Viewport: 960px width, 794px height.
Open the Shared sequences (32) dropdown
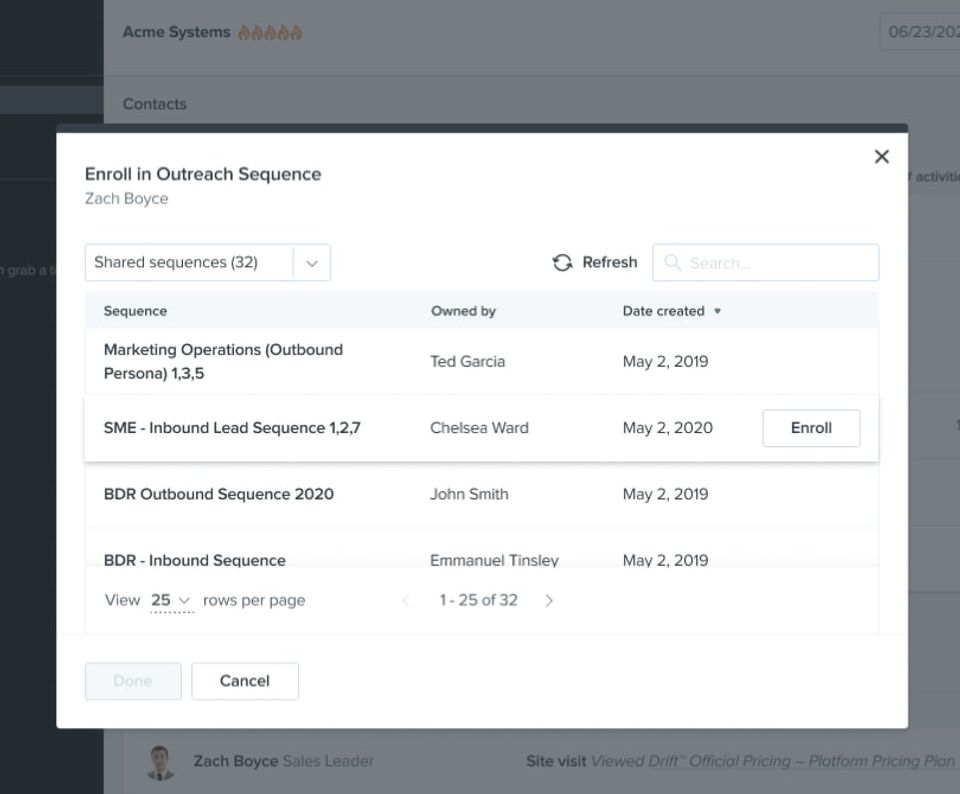208,263
